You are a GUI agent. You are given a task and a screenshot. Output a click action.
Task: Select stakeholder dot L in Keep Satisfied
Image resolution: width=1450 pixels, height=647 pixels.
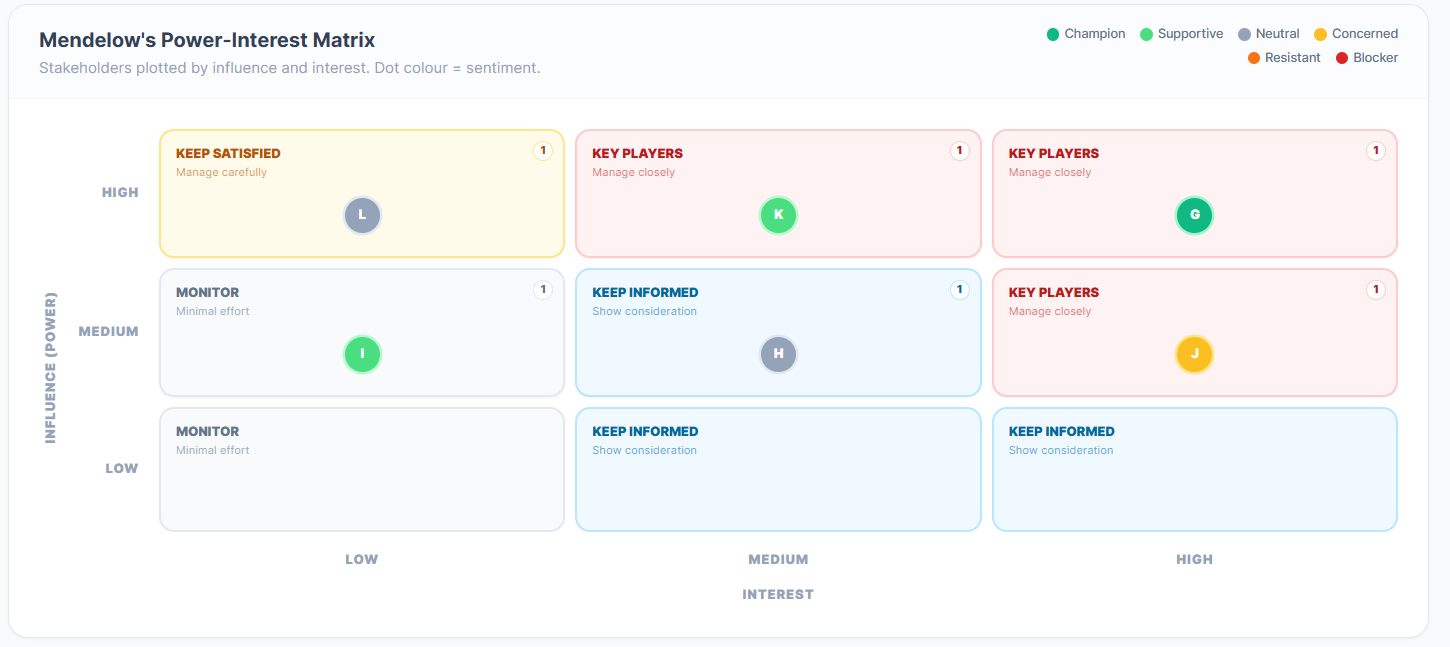pyautogui.click(x=362, y=215)
